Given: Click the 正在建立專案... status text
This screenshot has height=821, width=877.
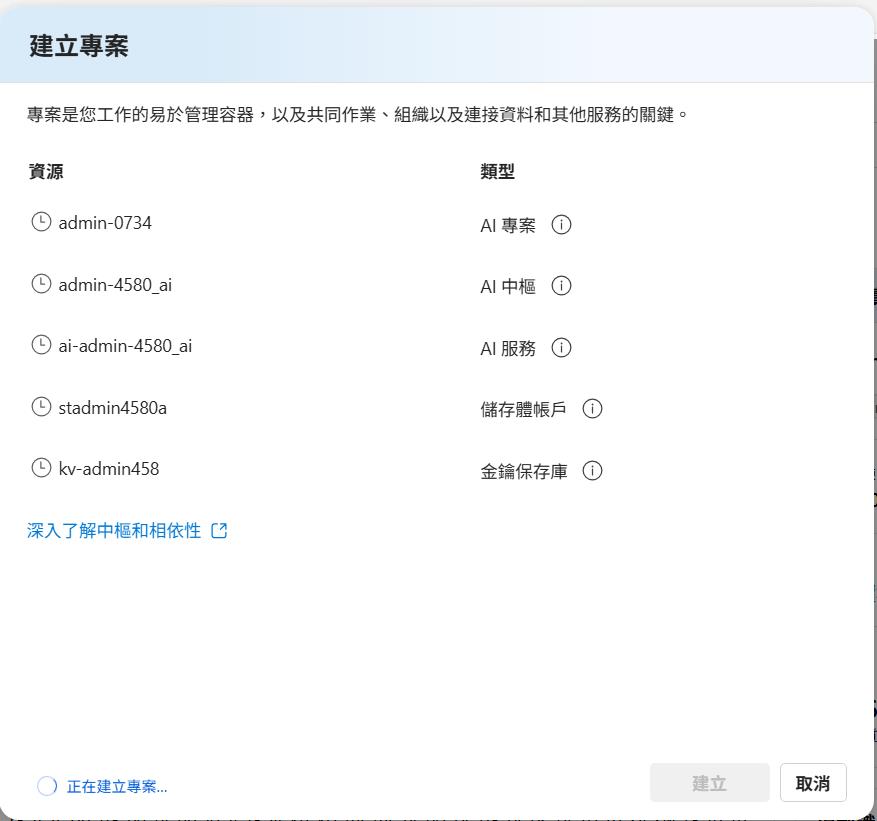Looking at the screenshot, I should point(117,787).
